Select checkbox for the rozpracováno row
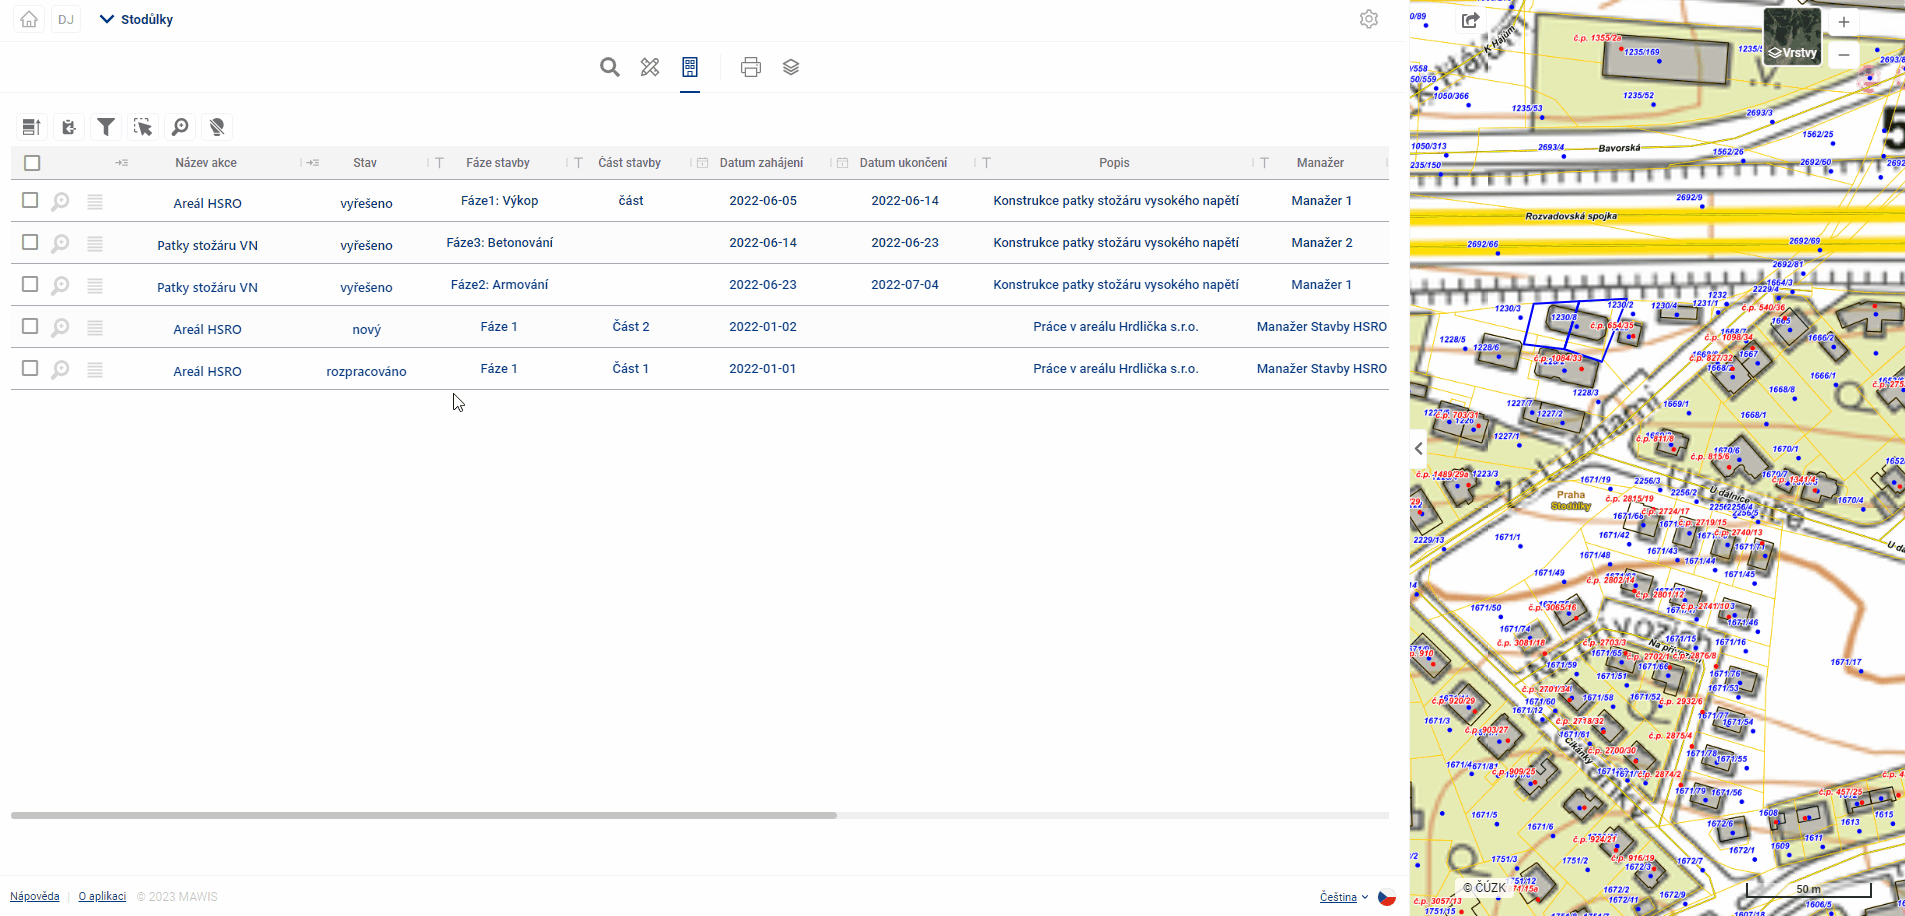The height and width of the screenshot is (916, 1905). (30, 369)
